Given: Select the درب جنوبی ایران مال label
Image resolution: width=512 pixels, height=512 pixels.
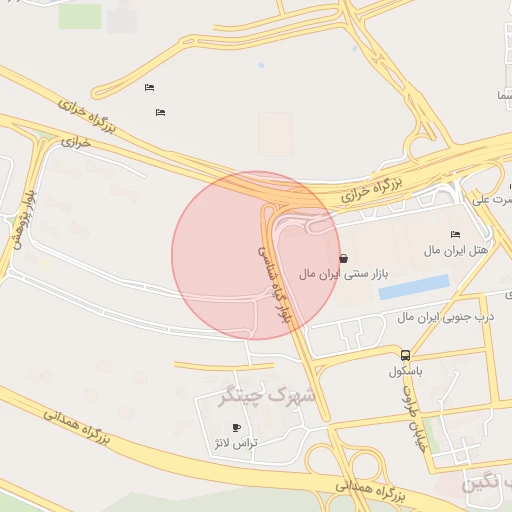Looking at the screenshot, I should tap(446, 318).
